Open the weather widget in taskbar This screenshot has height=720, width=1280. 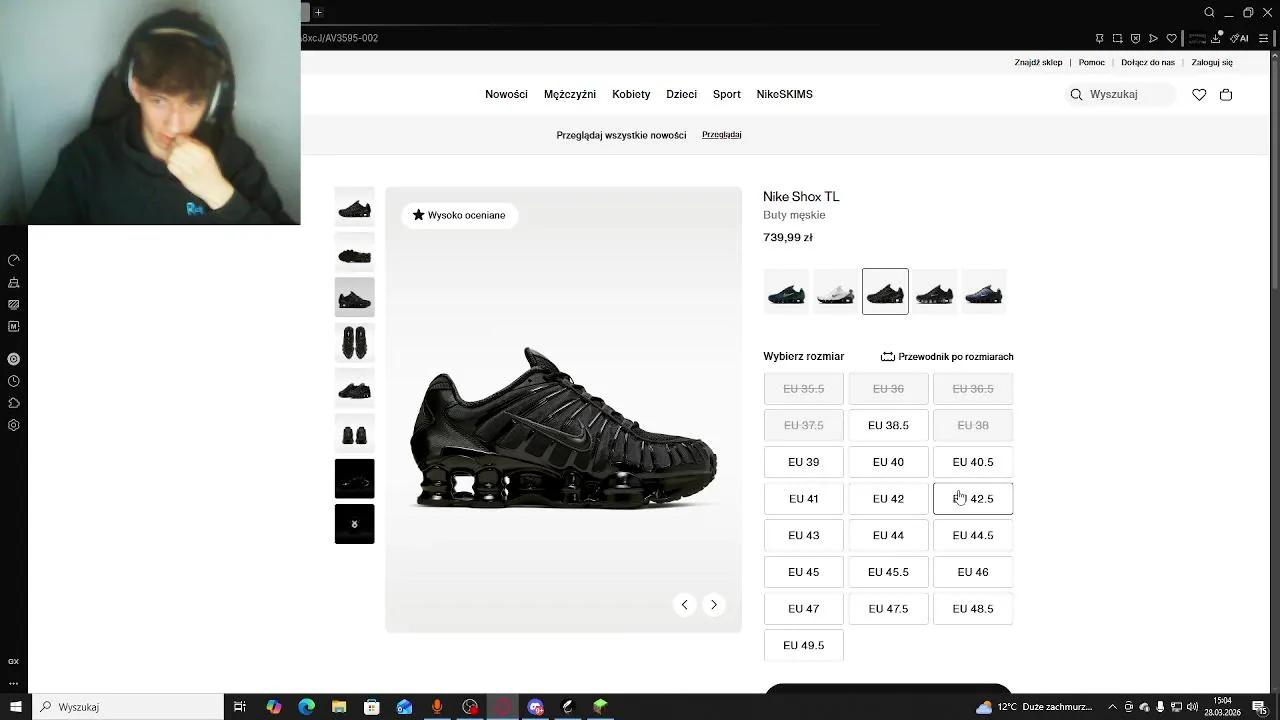(x=1035, y=707)
